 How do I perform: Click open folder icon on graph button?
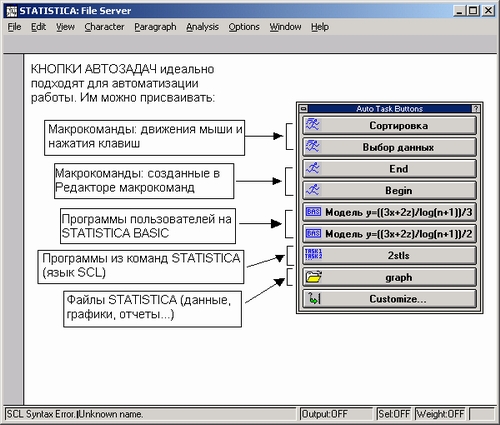click(313, 277)
